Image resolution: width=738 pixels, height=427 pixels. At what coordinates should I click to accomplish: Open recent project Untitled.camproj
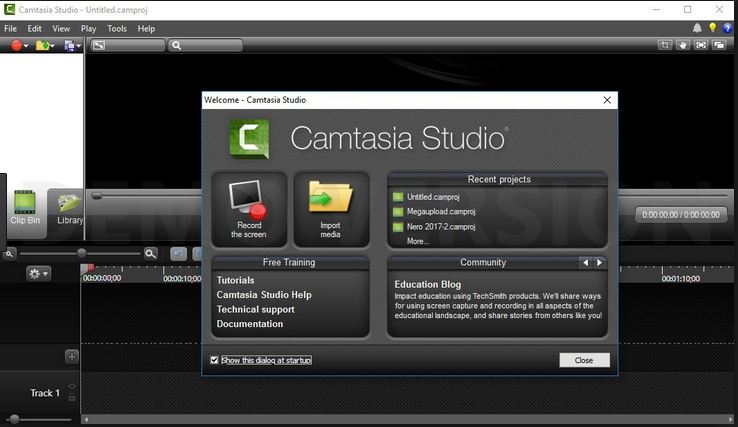click(433, 197)
